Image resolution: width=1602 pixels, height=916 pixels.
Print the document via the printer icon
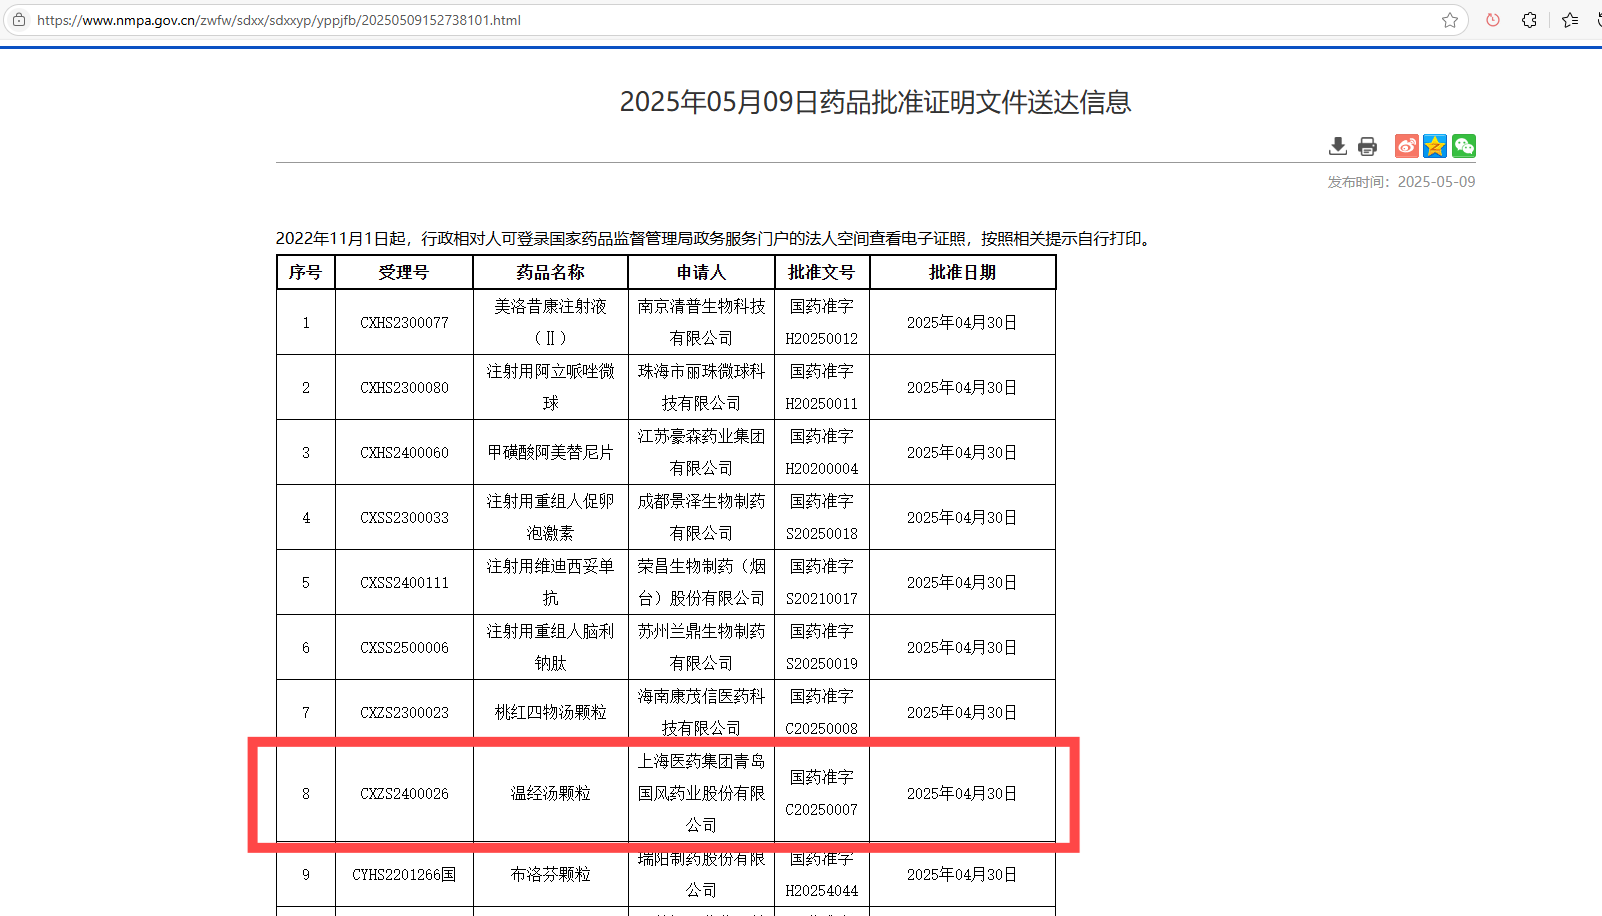pyautogui.click(x=1367, y=146)
